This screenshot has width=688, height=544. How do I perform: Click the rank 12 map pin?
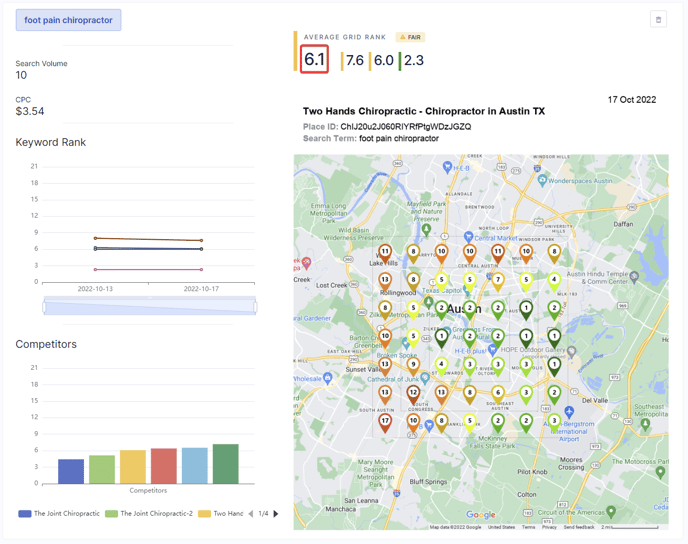413,394
